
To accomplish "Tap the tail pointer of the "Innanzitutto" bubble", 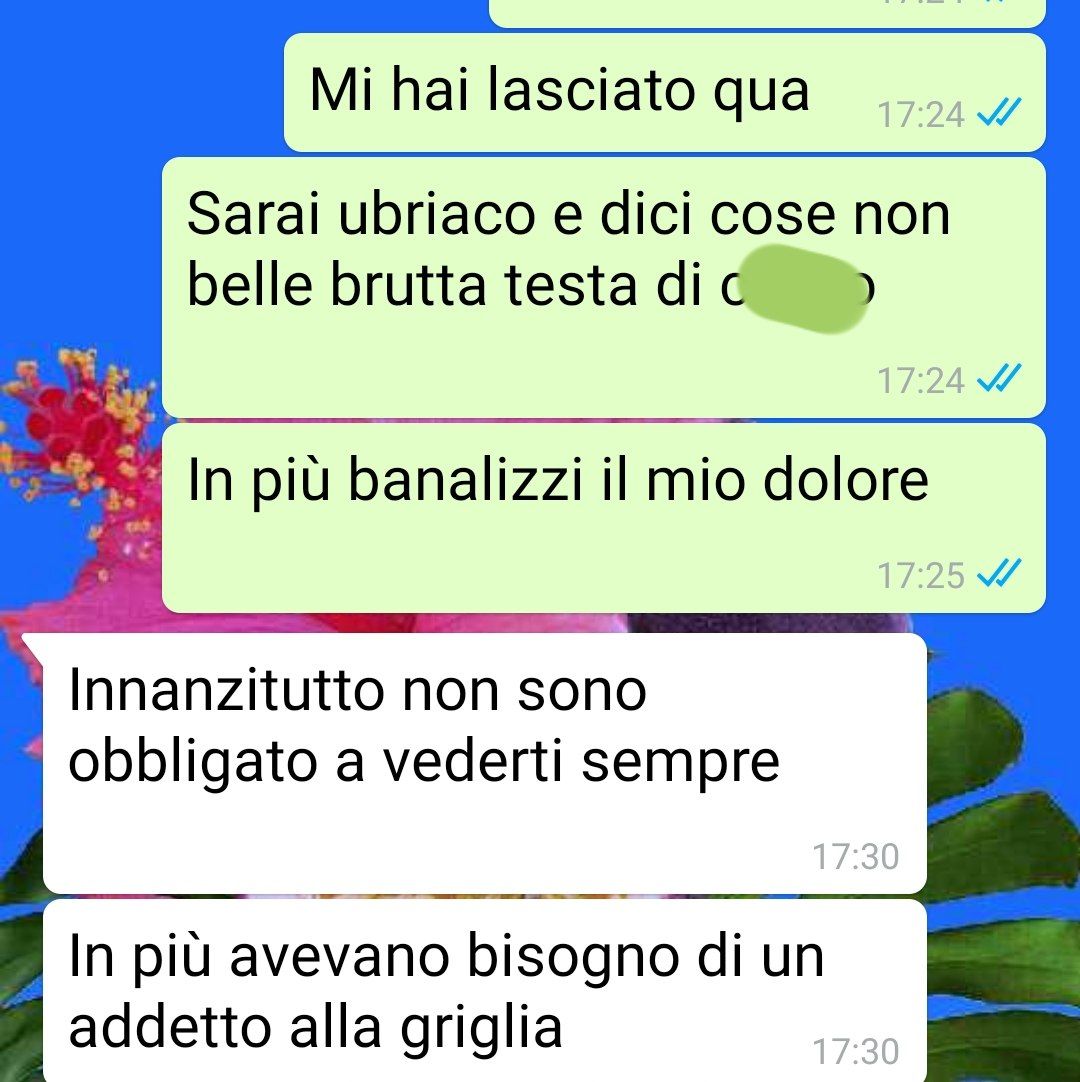I will point(32,649).
